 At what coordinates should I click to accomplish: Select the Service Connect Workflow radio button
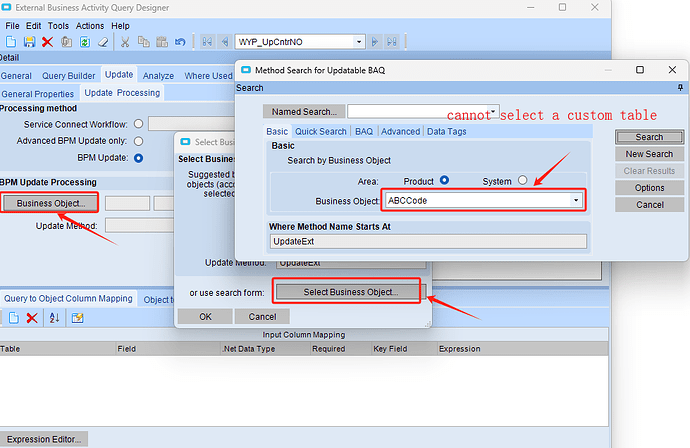click(139, 124)
